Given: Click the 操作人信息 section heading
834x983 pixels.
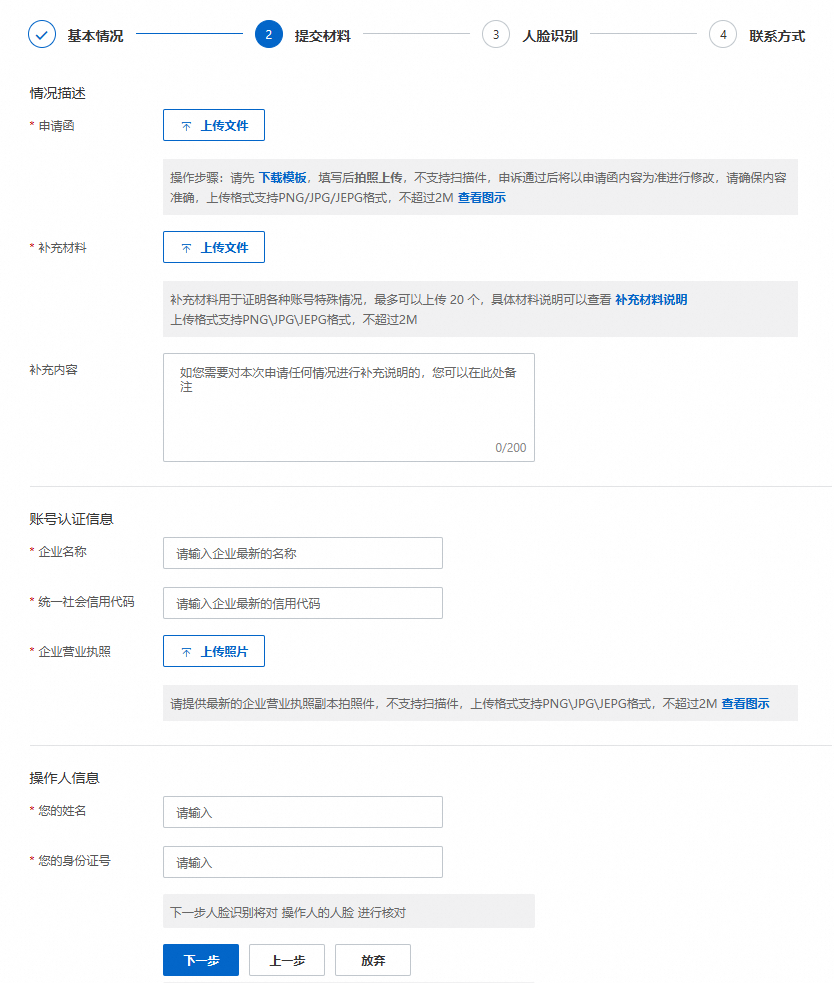Looking at the screenshot, I should [65, 778].
